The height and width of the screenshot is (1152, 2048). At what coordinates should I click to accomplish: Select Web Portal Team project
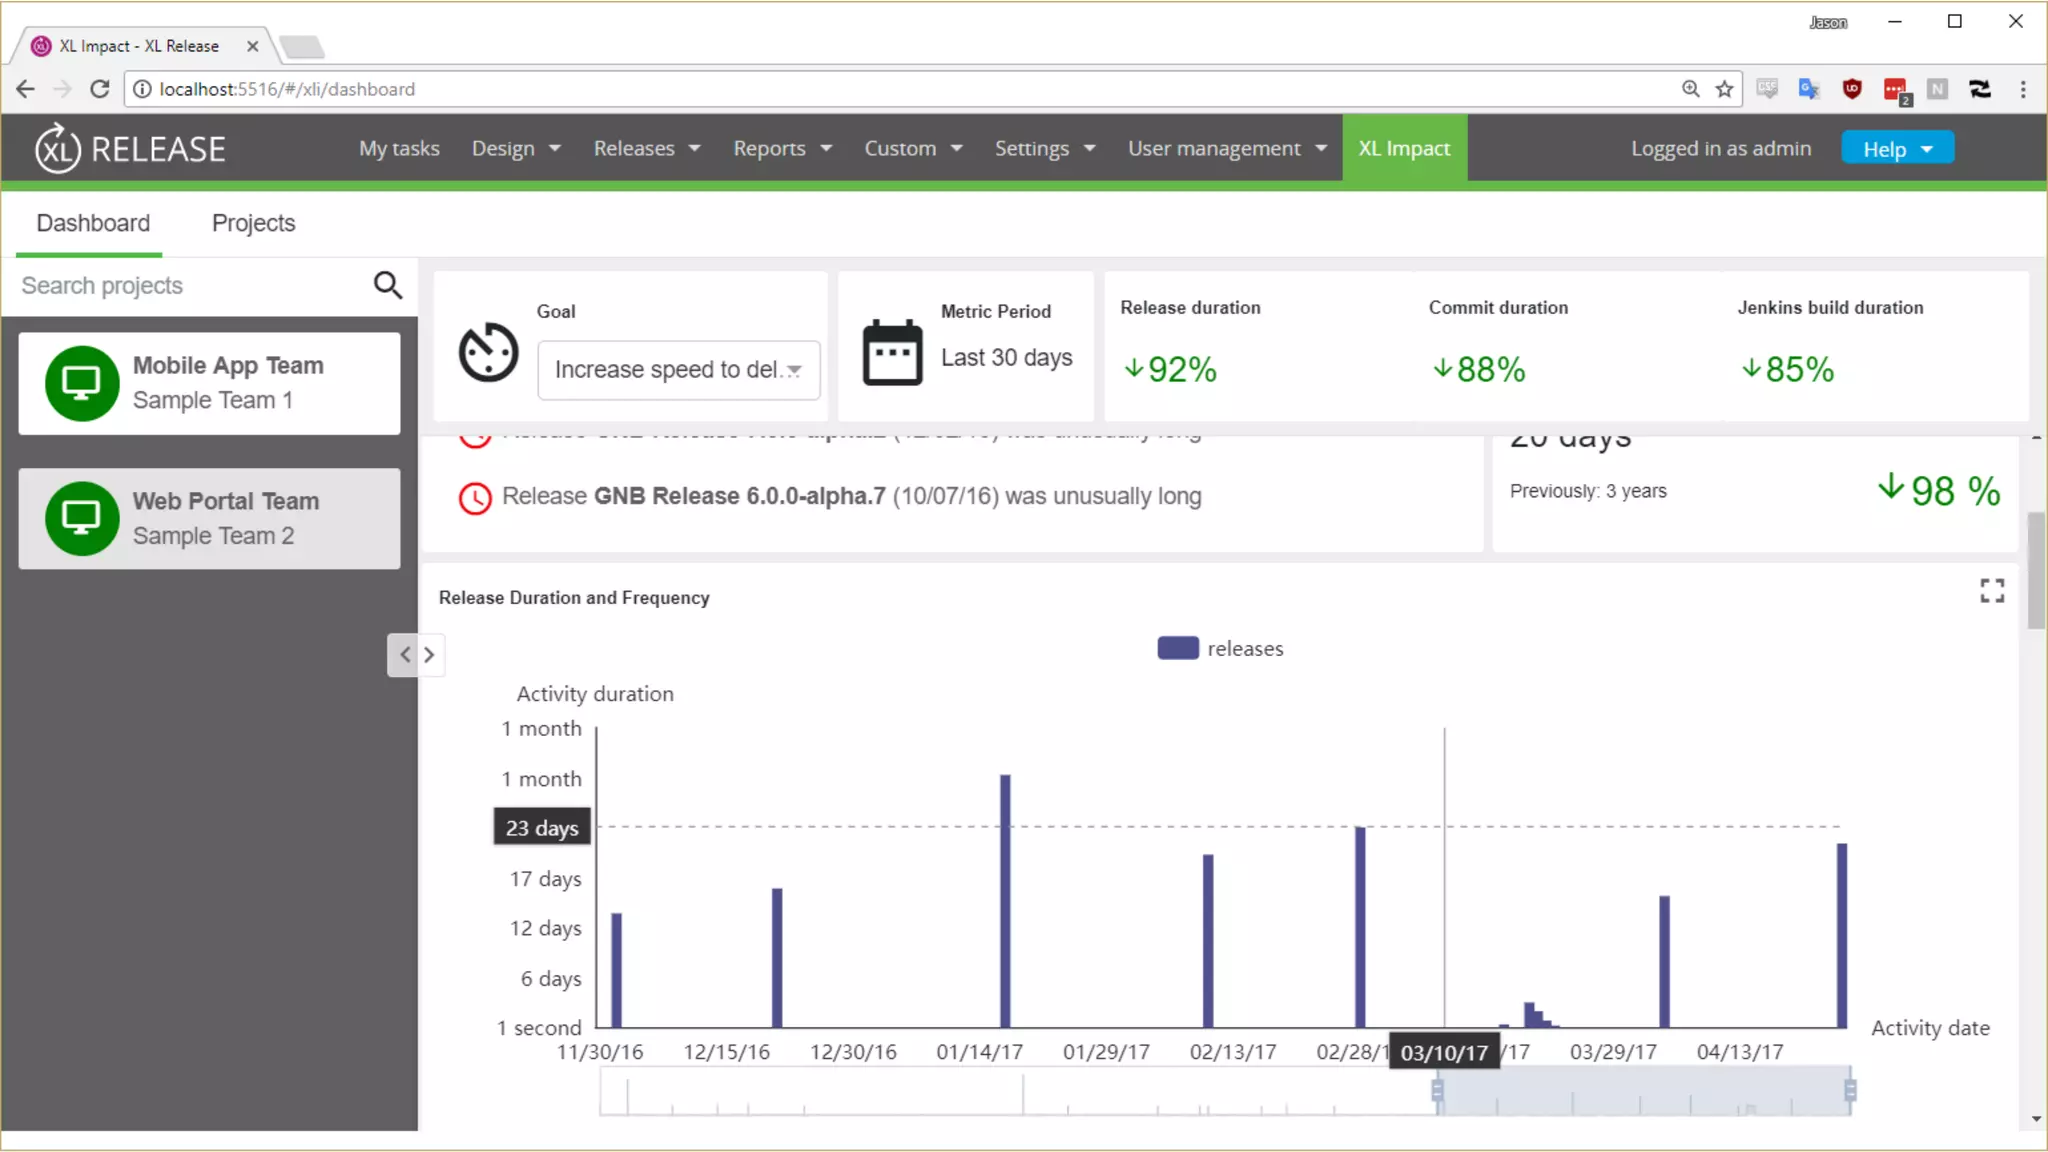[x=209, y=518]
